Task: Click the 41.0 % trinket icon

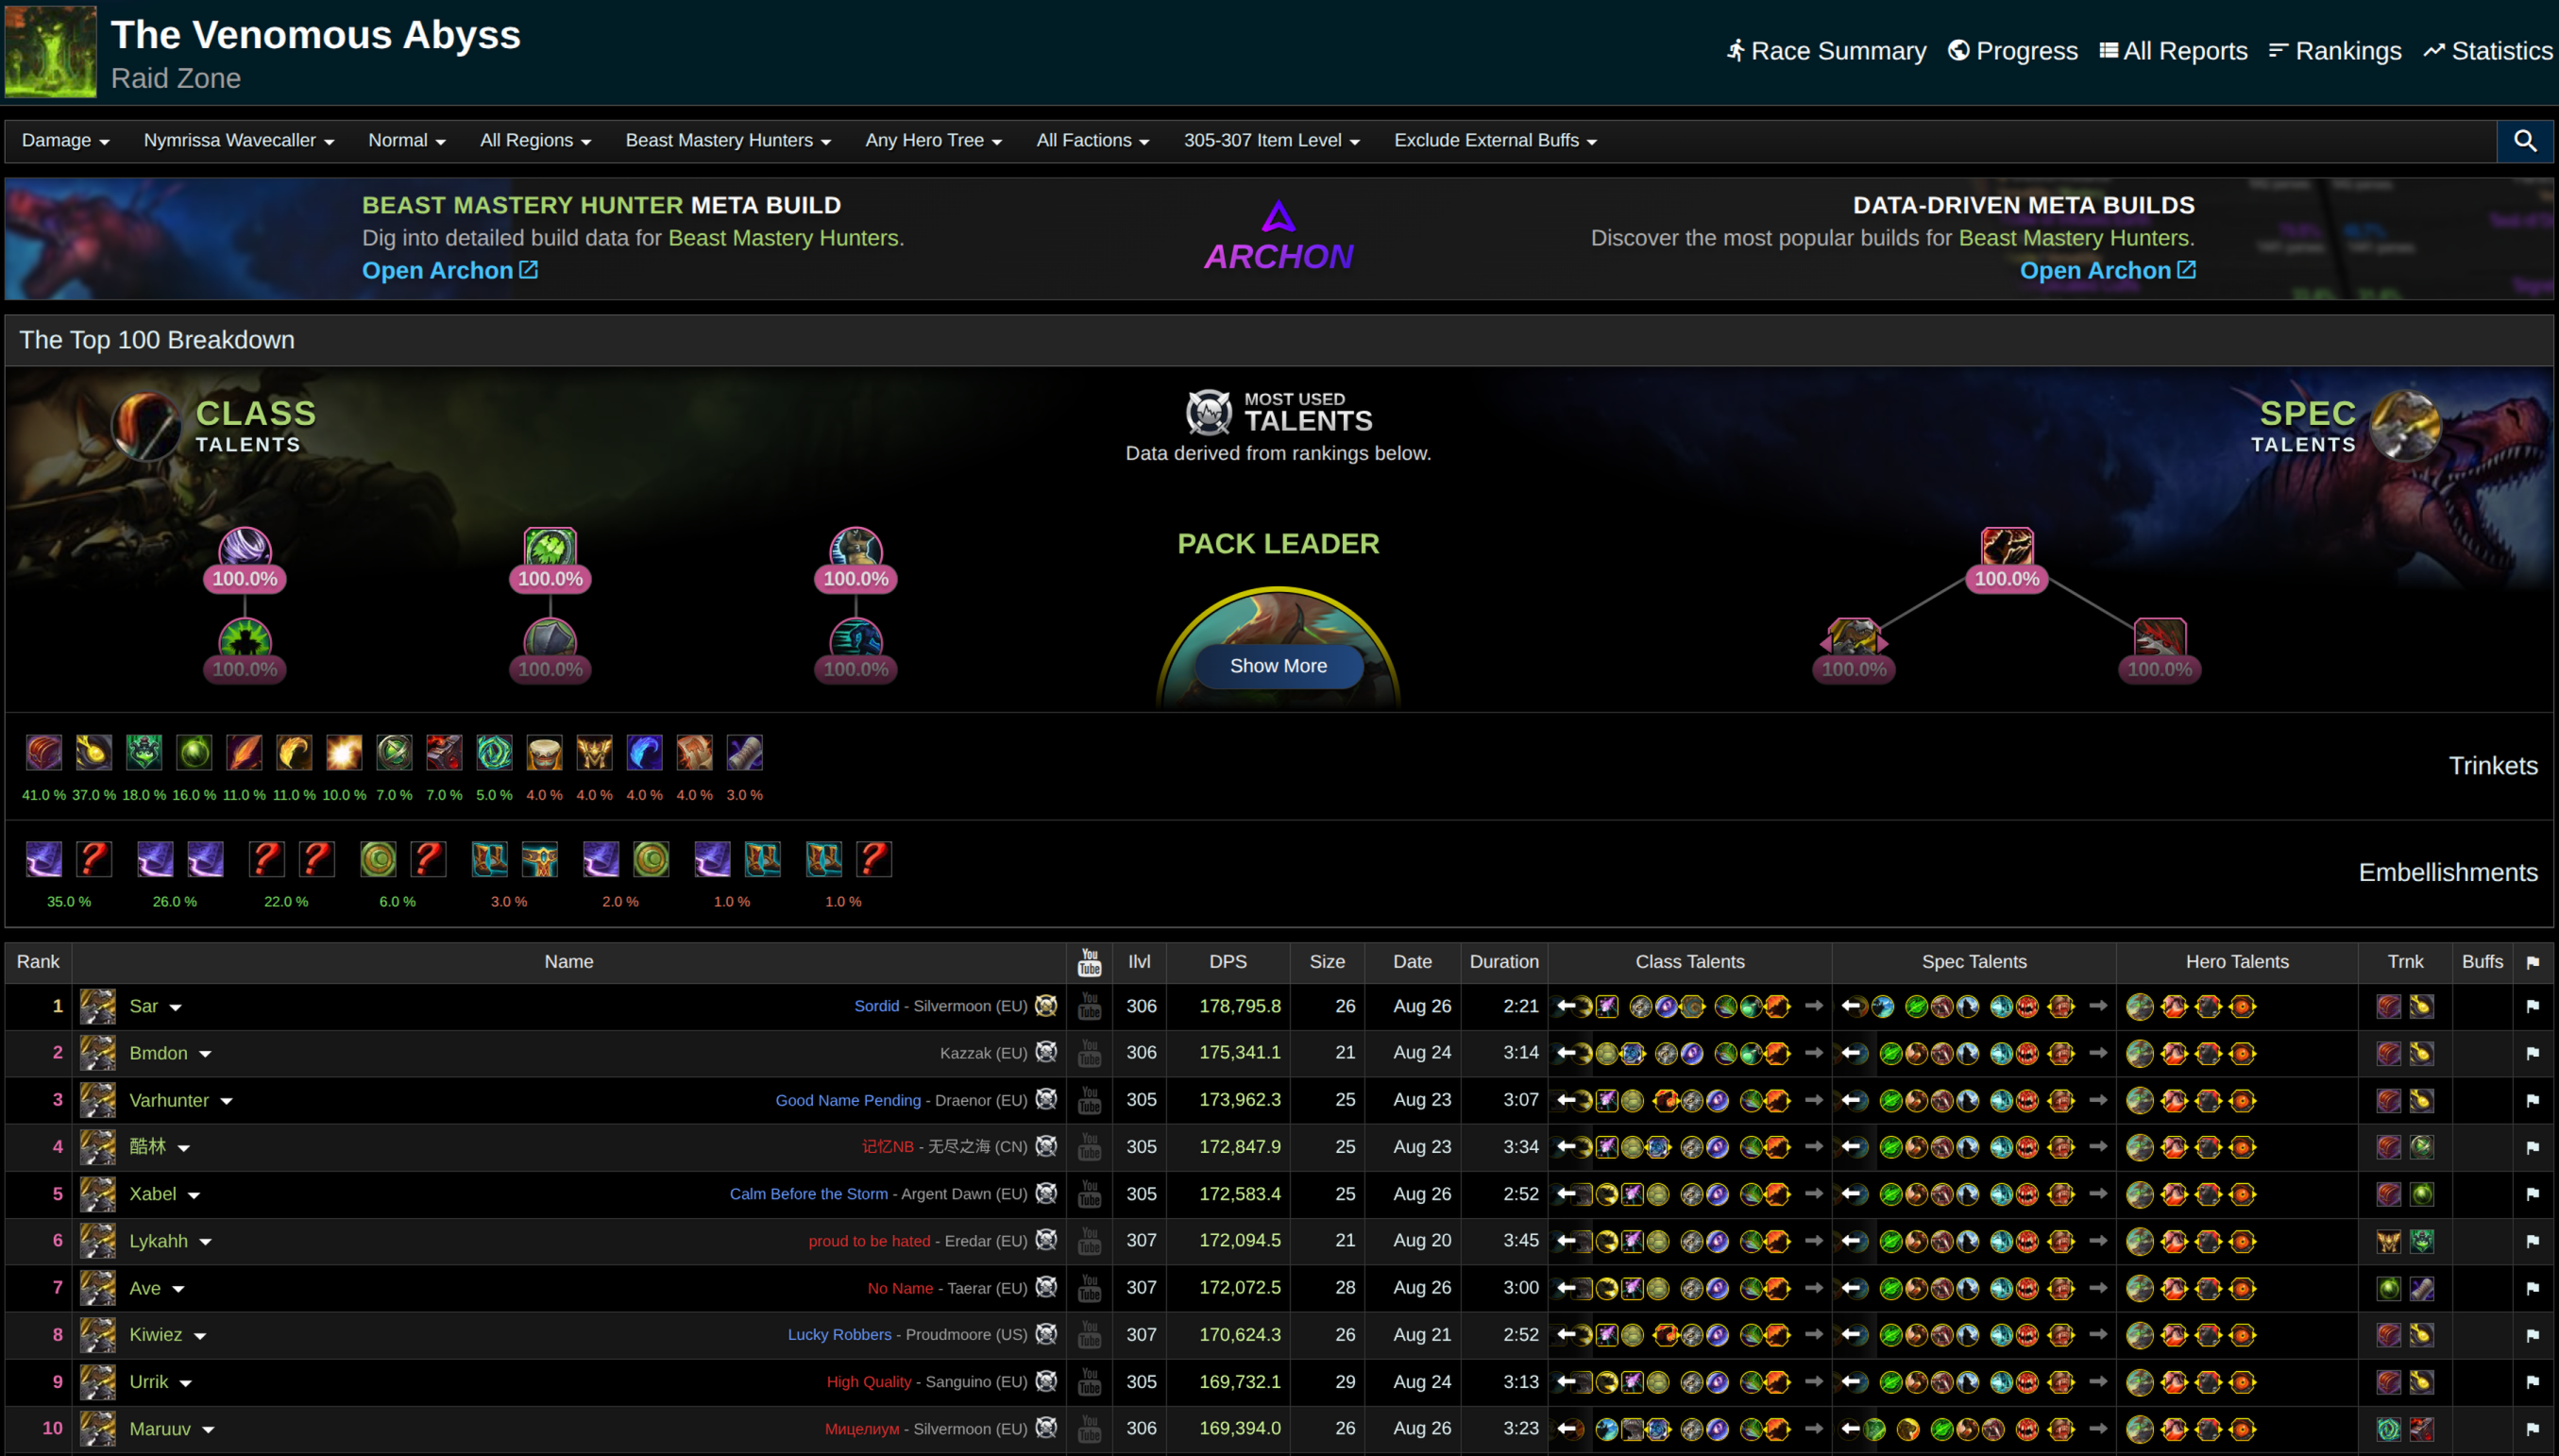Action: 44,752
